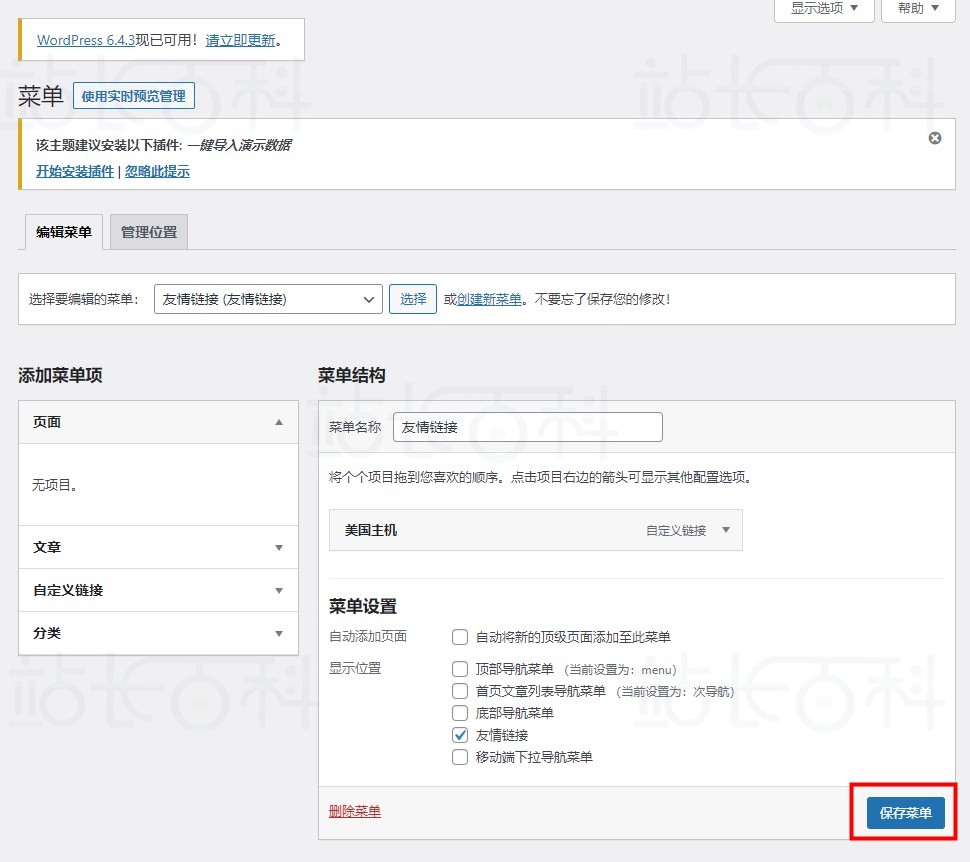Check the 底部导航菜单 location
This screenshot has width=970, height=862.
(x=460, y=713)
